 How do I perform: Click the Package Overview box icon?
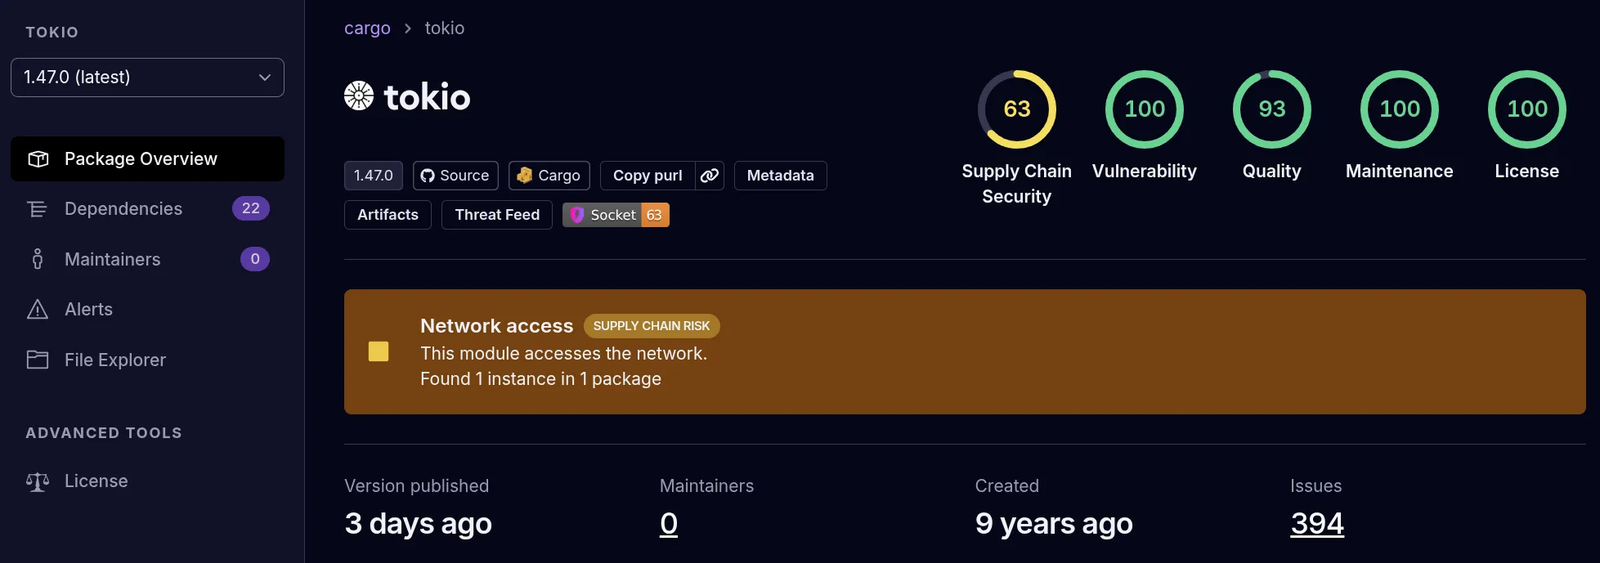tap(38, 159)
